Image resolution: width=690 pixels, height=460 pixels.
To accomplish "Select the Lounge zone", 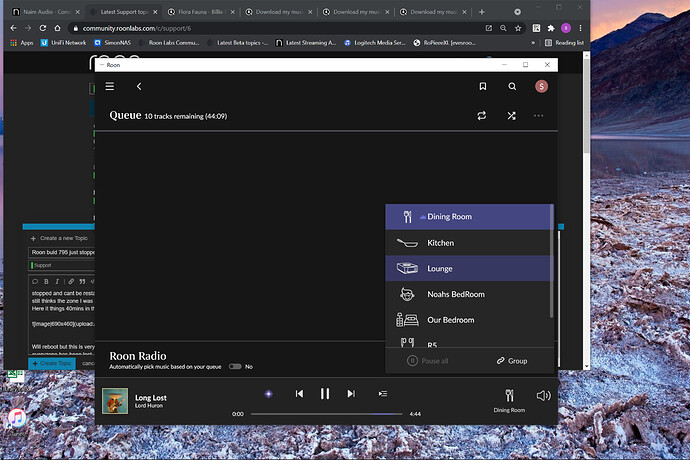I will tap(468, 269).
